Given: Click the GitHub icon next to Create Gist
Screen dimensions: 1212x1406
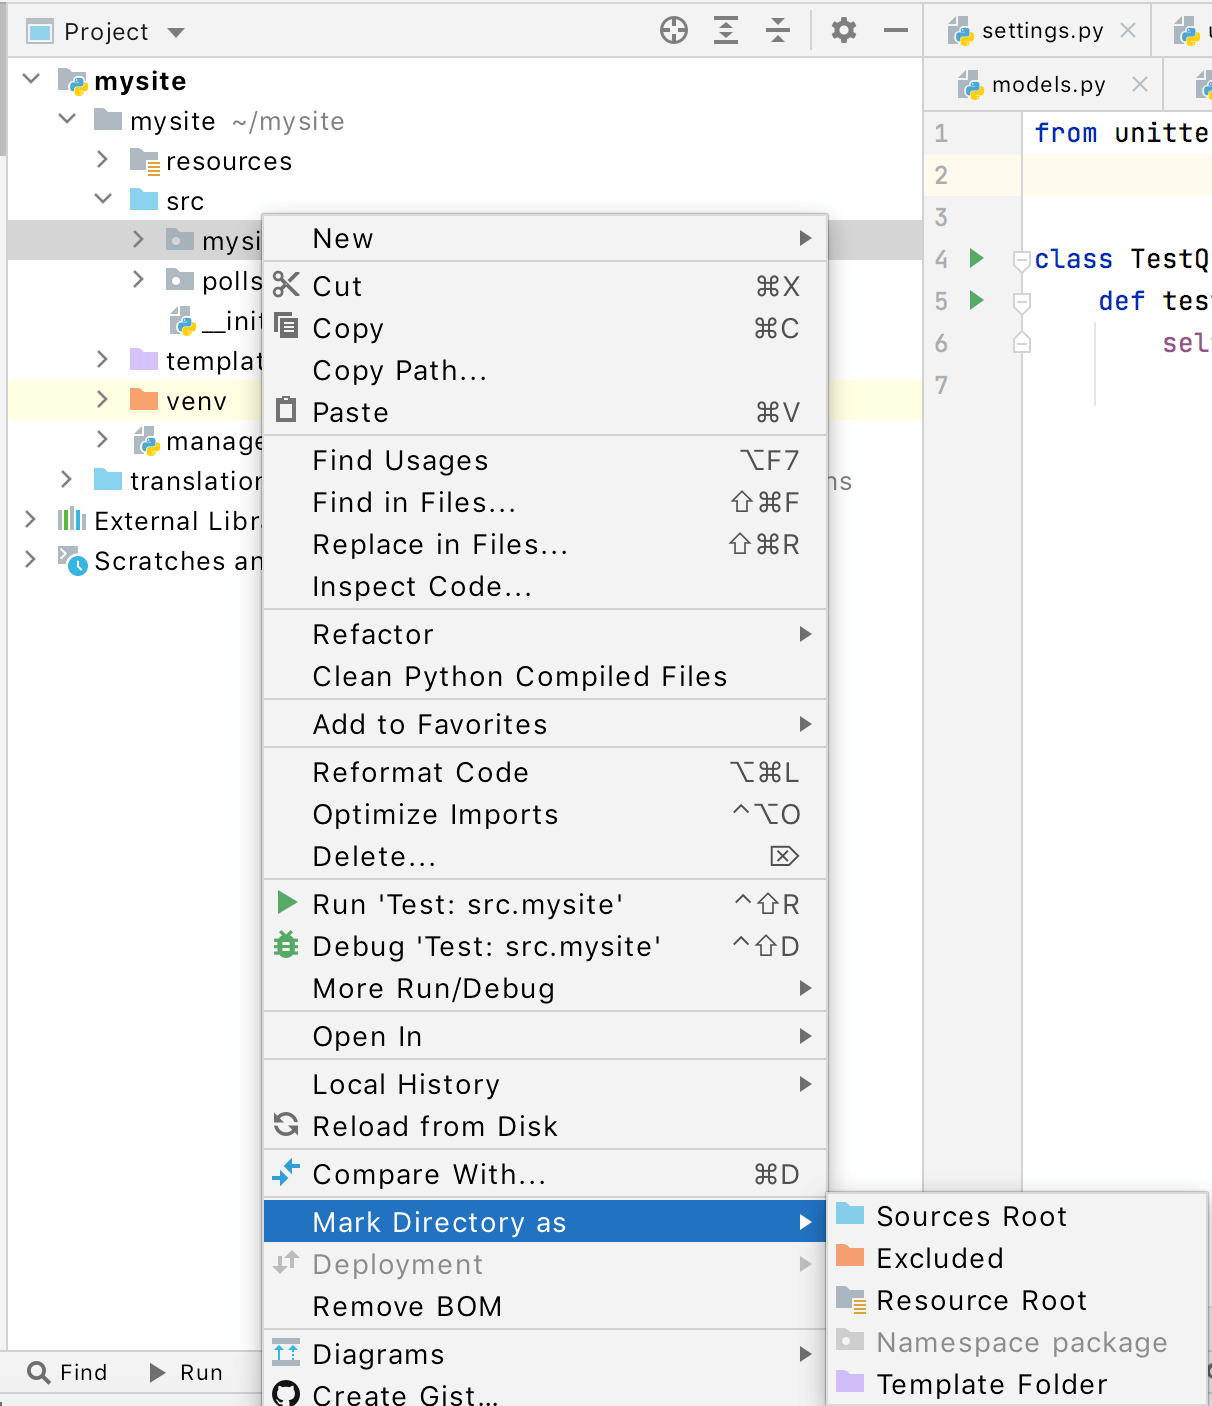Looking at the screenshot, I should pyautogui.click(x=286, y=1393).
